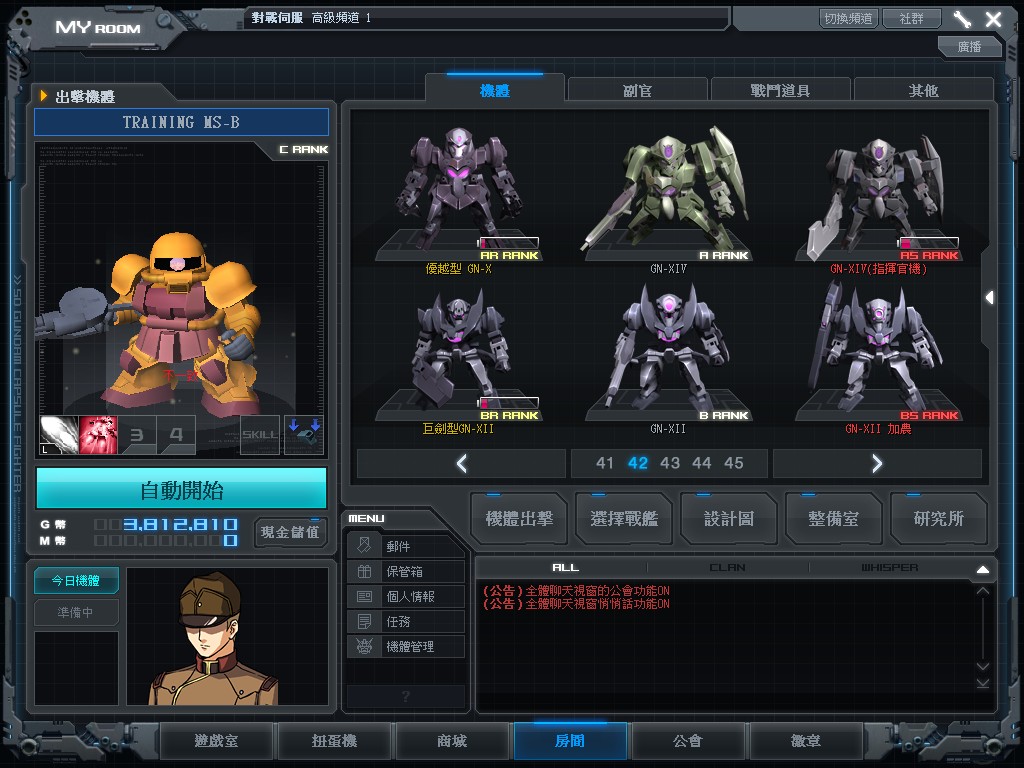Click the 機體出擊 button

pyautogui.click(x=519, y=519)
